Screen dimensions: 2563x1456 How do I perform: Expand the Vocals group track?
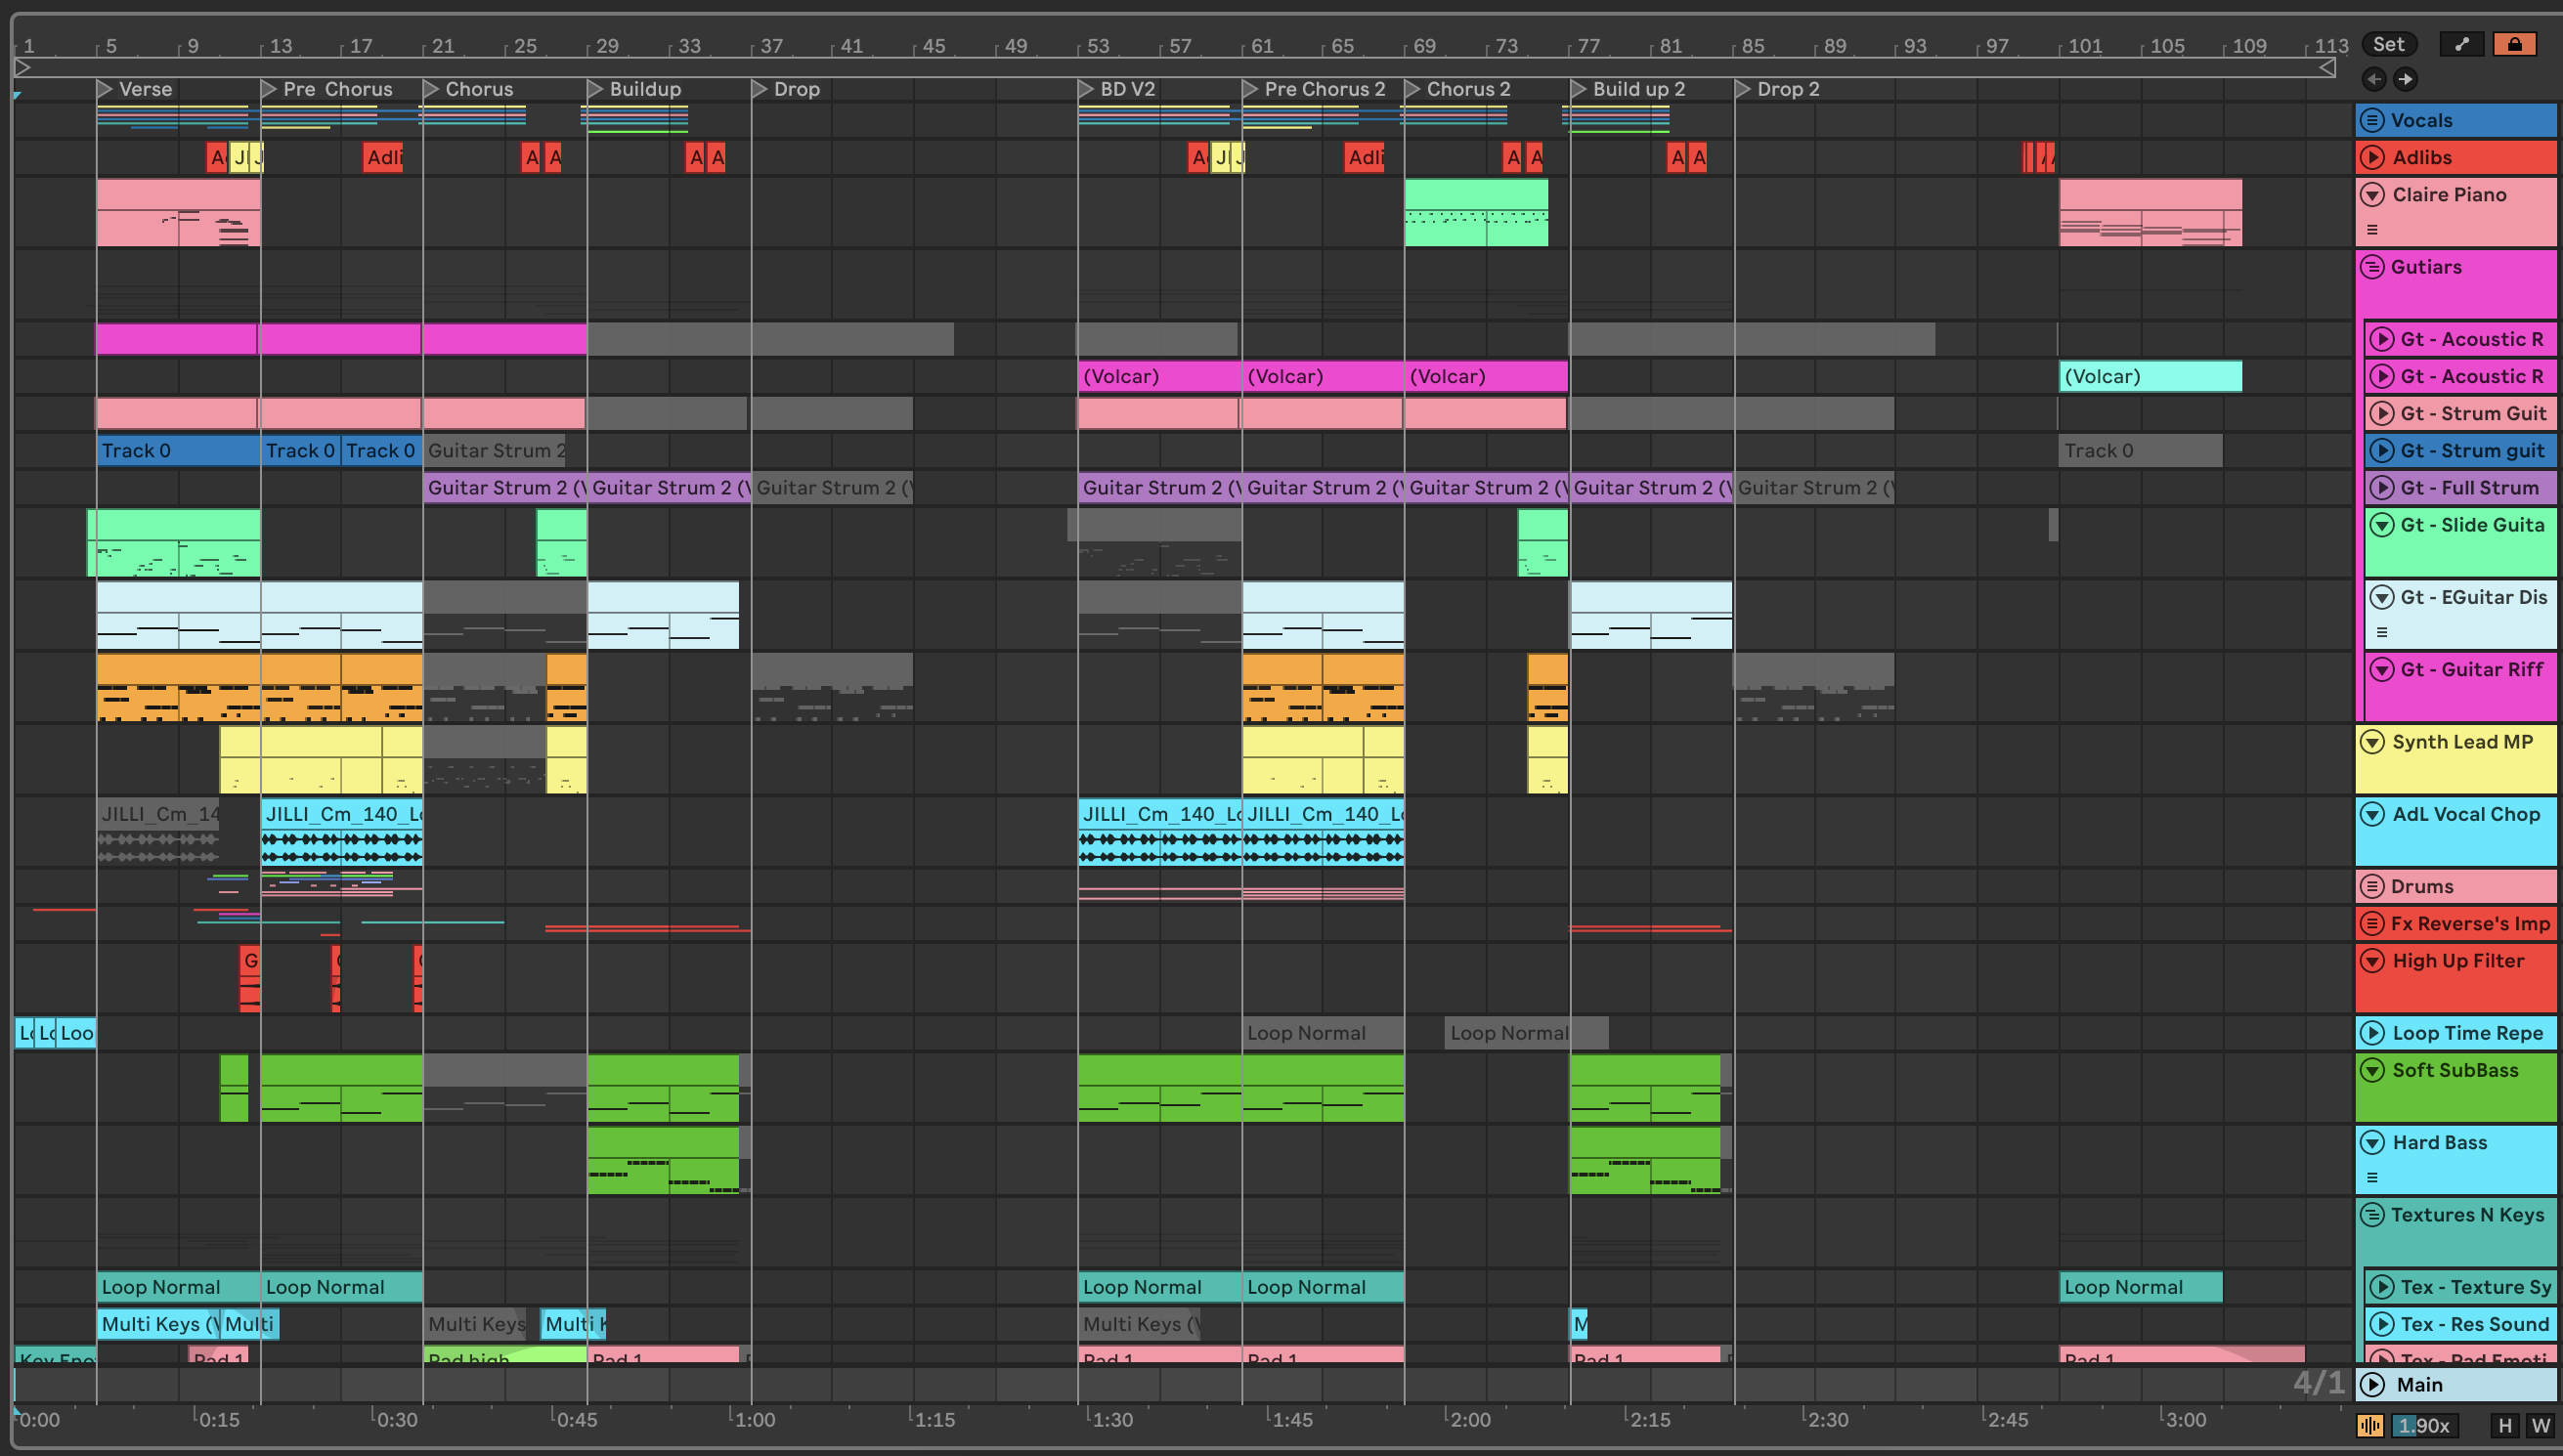tap(2372, 120)
